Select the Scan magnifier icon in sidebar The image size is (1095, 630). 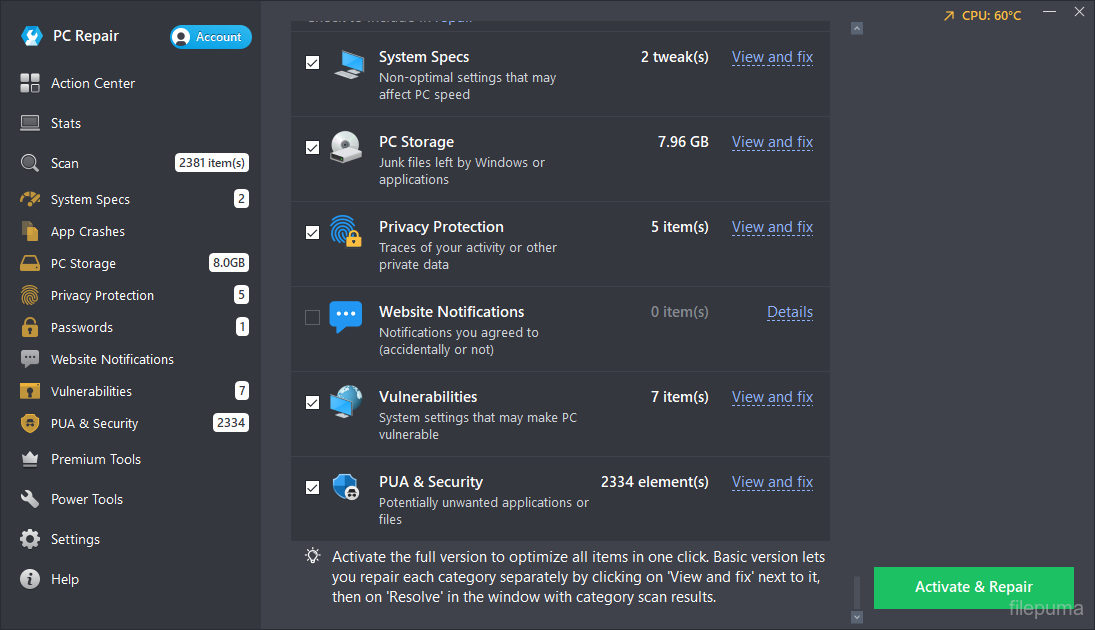30,163
